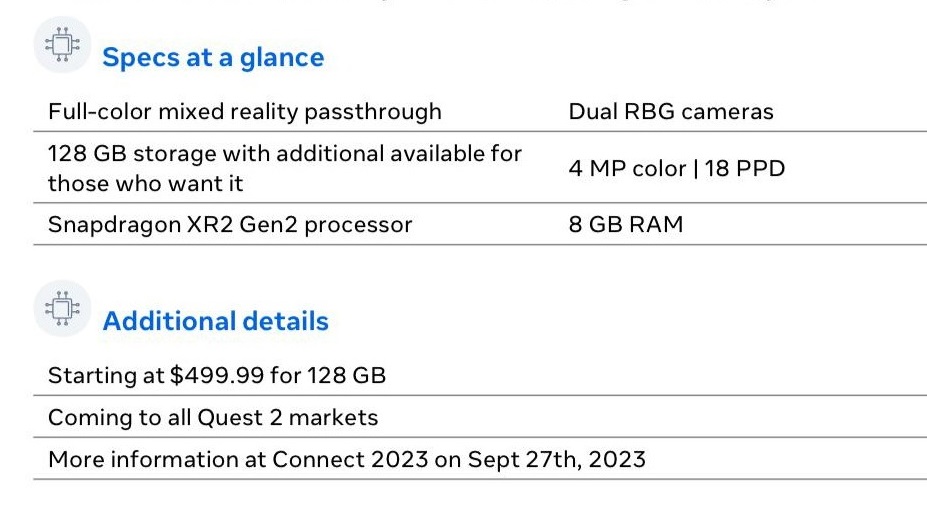
Task: Click the Snapdragon XR2 Gen2 processor entry
Action: click(230, 225)
